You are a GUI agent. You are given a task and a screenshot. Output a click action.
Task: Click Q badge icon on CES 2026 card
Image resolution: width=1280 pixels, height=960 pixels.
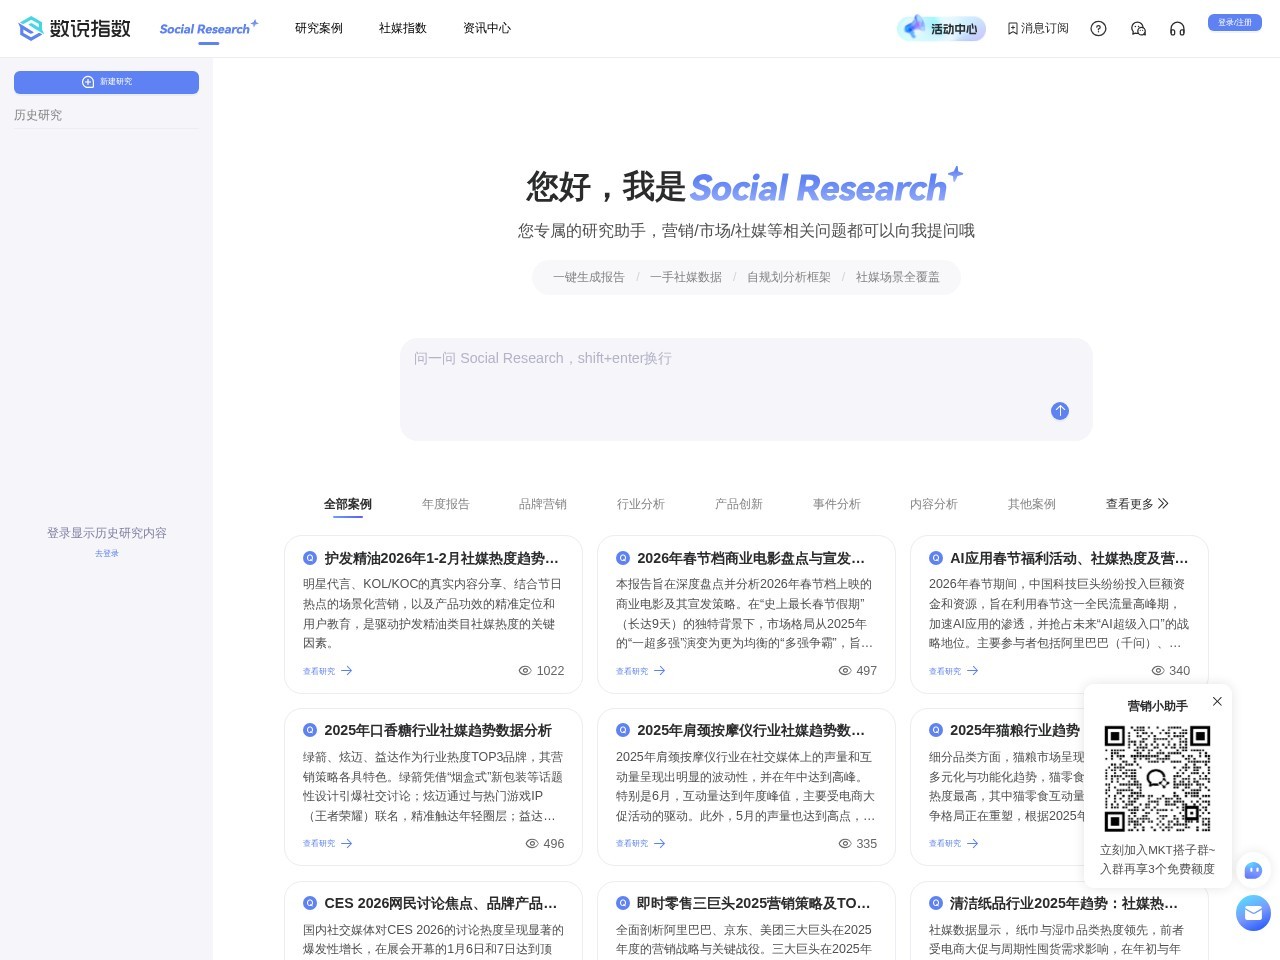[310, 903]
